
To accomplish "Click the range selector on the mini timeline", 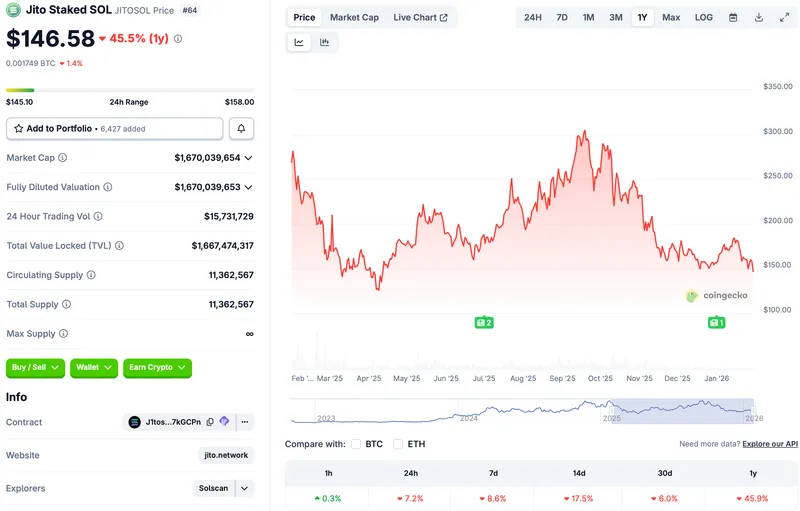I will pyautogui.click(x=681, y=408).
